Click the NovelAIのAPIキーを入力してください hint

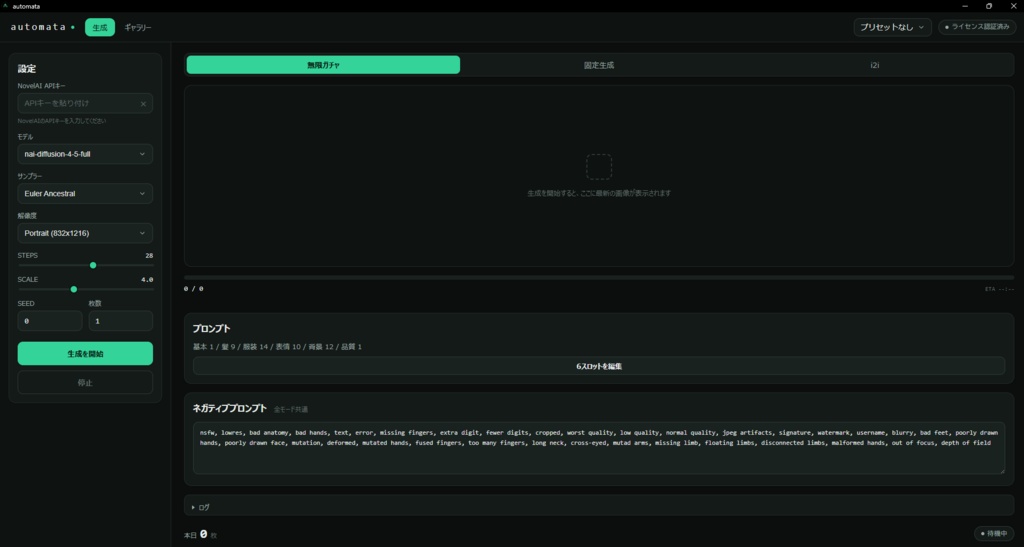tap(61, 121)
